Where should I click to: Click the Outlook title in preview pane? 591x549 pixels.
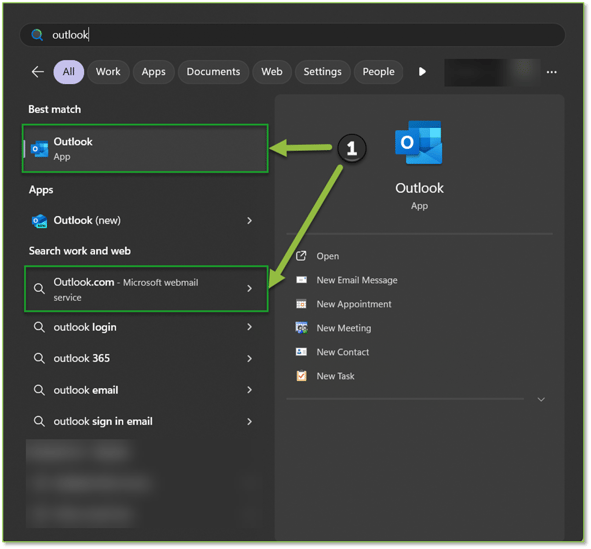[x=419, y=188]
